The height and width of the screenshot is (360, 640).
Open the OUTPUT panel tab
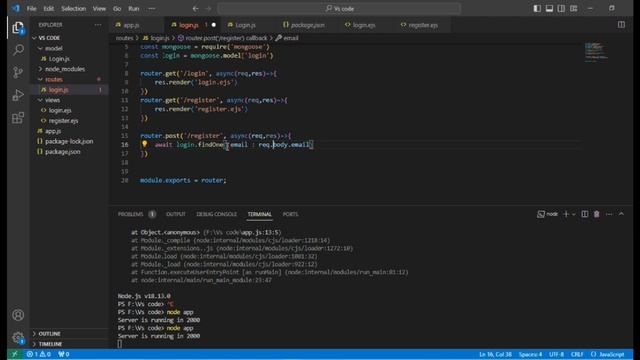pos(176,214)
